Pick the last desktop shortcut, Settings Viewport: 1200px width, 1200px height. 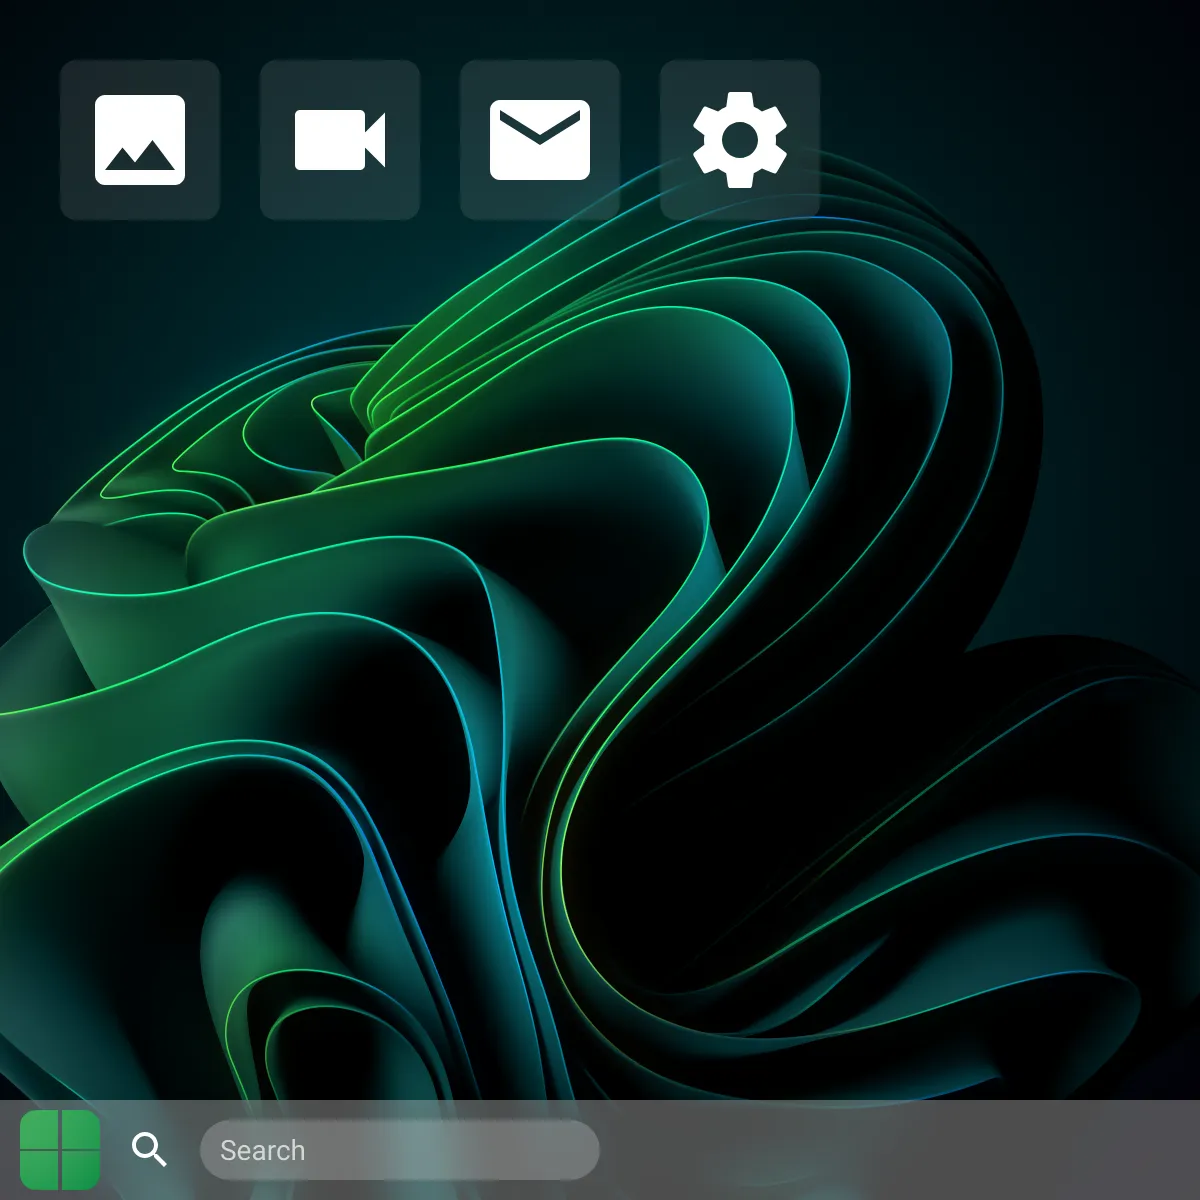click(740, 140)
